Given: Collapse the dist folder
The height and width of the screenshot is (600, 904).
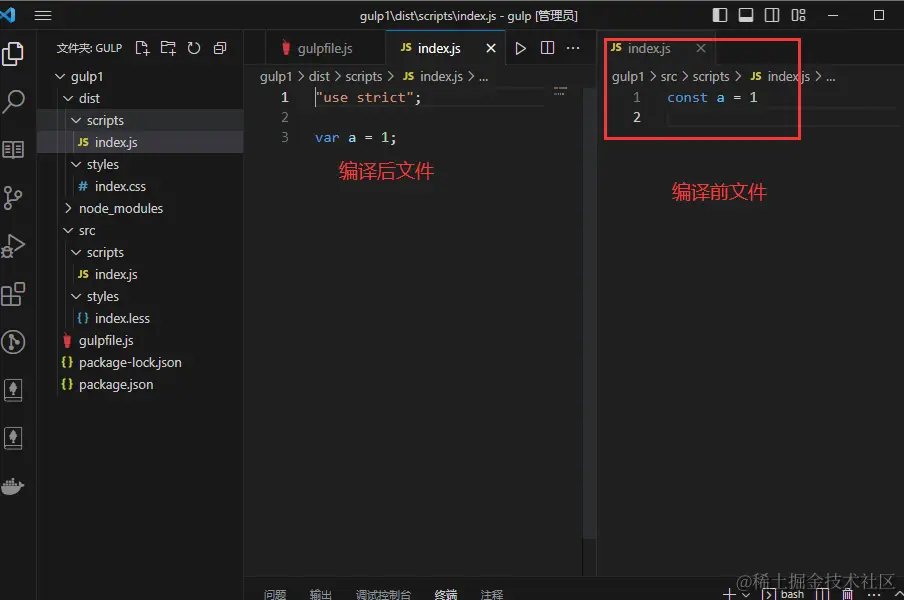Looking at the screenshot, I should (68, 99).
